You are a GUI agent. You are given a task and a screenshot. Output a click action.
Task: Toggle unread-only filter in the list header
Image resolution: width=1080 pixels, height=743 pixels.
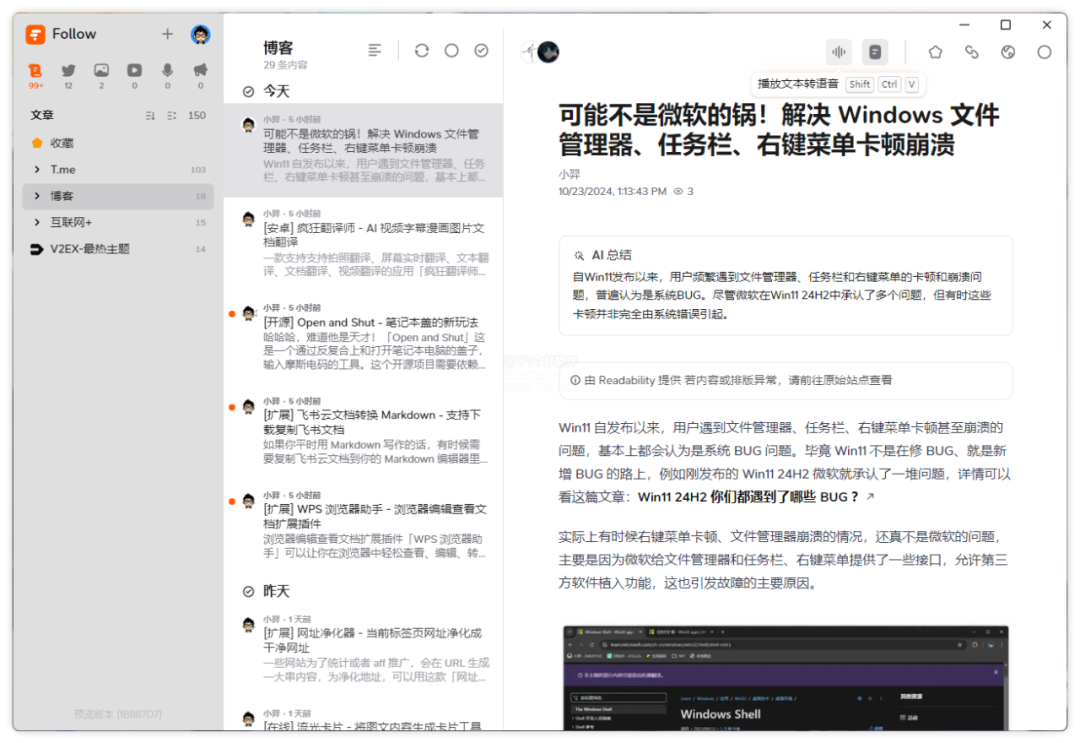tap(451, 50)
